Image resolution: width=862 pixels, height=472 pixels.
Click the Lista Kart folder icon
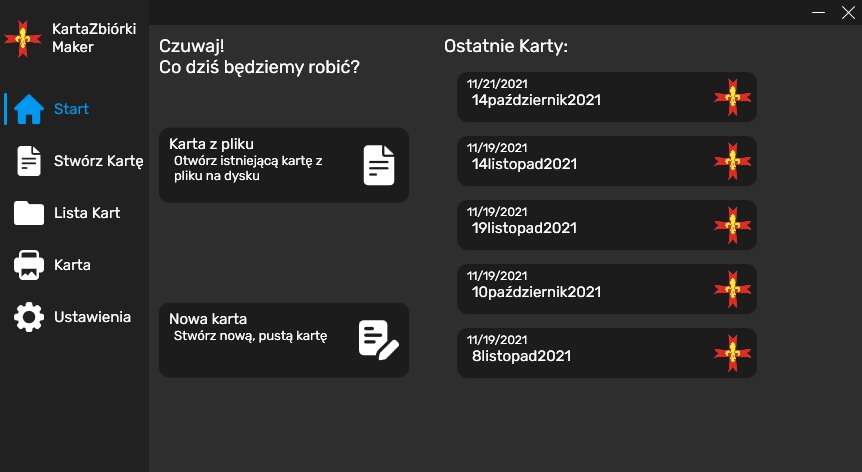pos(29,213)
